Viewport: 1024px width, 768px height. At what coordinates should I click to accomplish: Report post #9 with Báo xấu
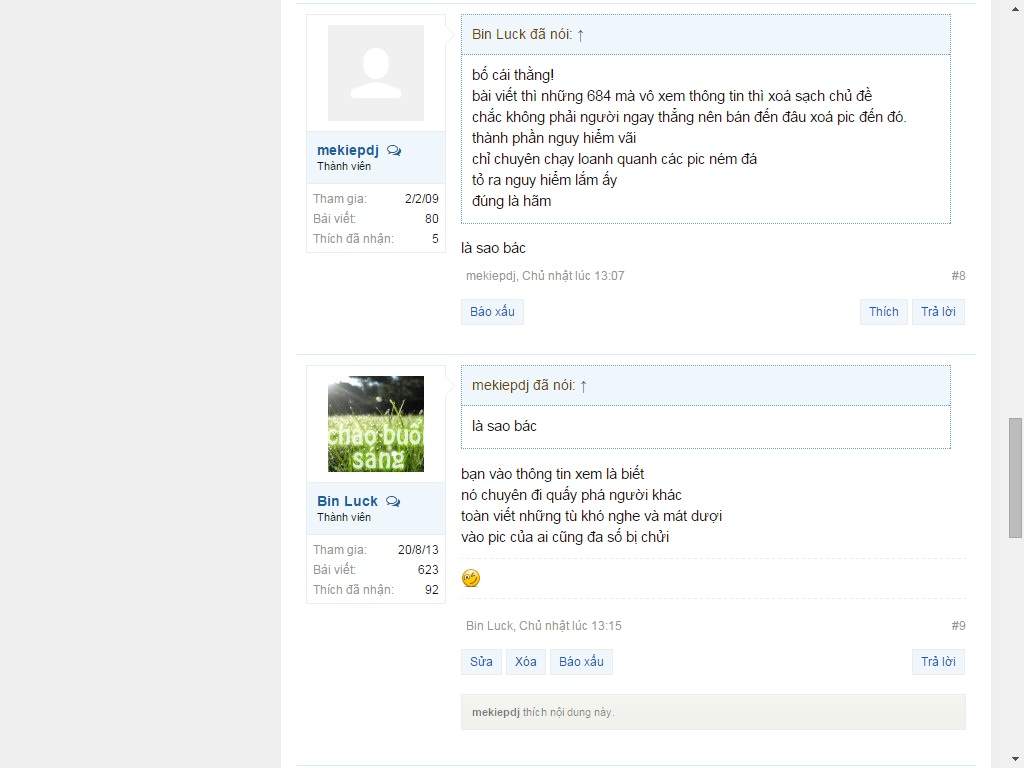click(581, 662)
